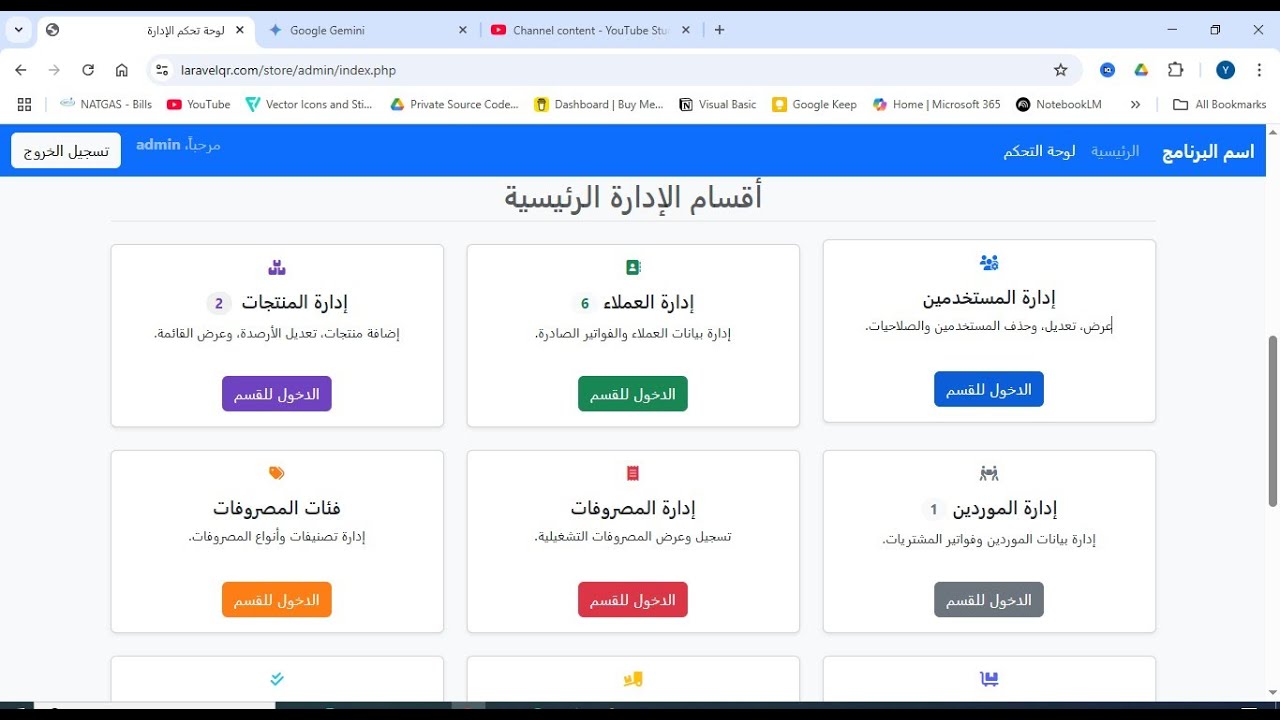Open the YouTube bookmark
This screenshot has width=1280, height=720.
[x=199, y=104]
